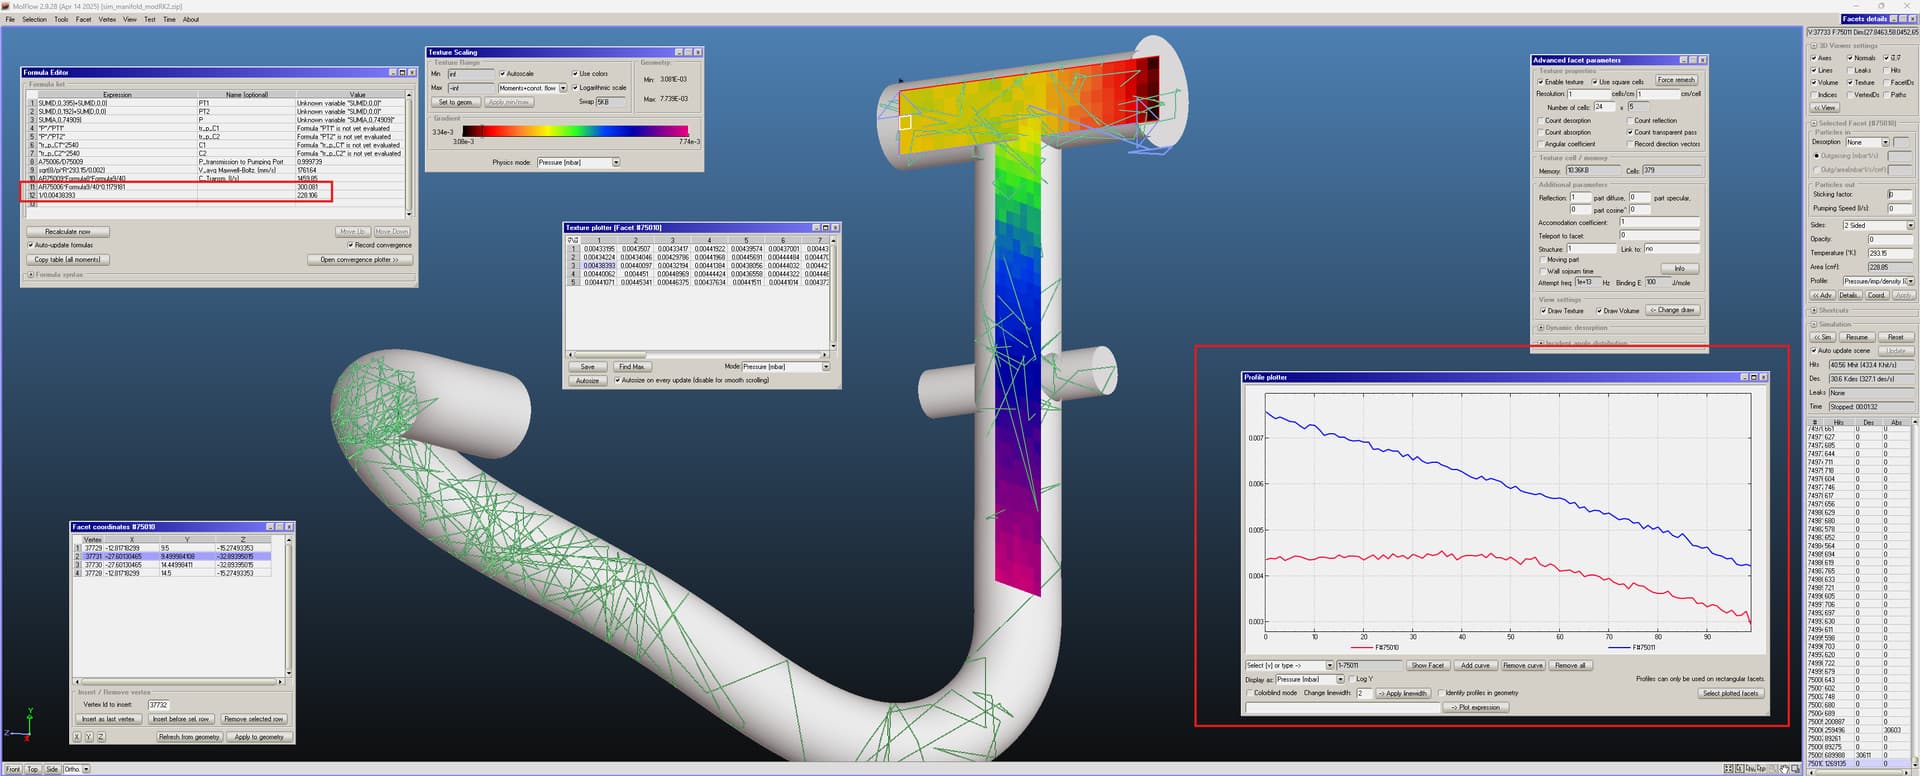Click the Force remesh button
1920x776 pixels.
pyautogui.click(x=1676, y=80)
